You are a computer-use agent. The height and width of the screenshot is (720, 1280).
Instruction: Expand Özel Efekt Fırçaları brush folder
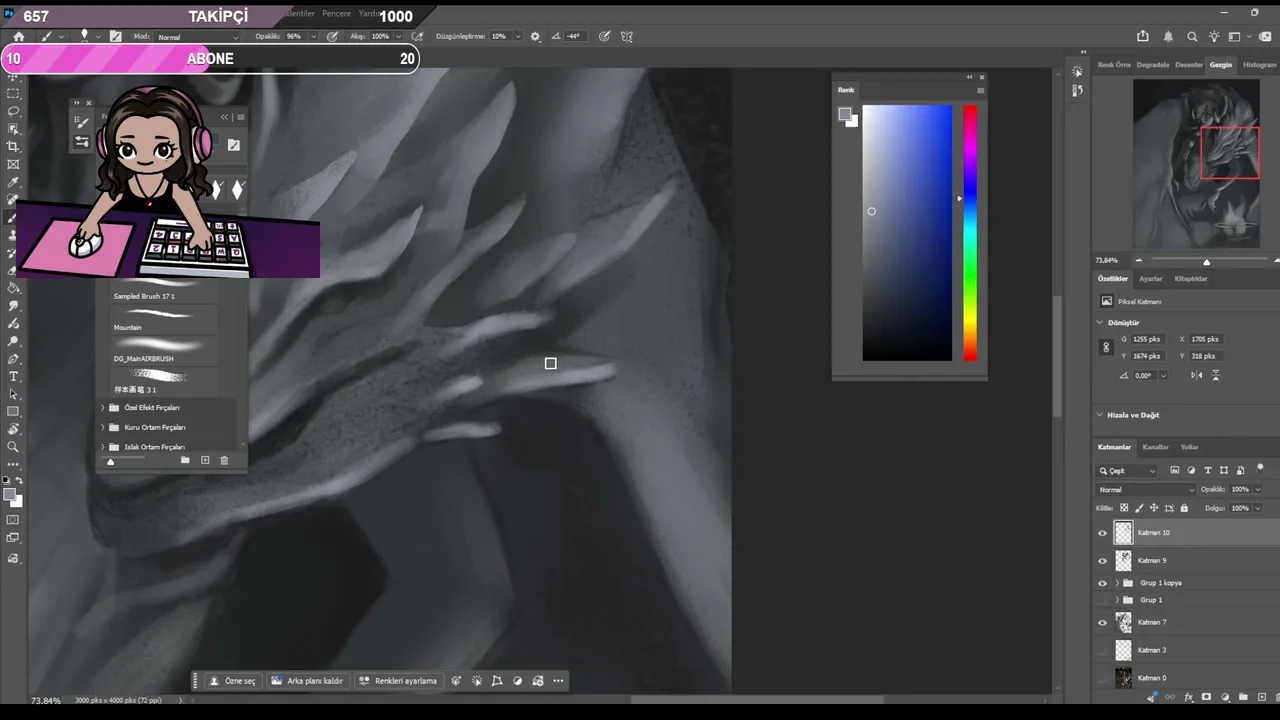[x=102, y=408]
